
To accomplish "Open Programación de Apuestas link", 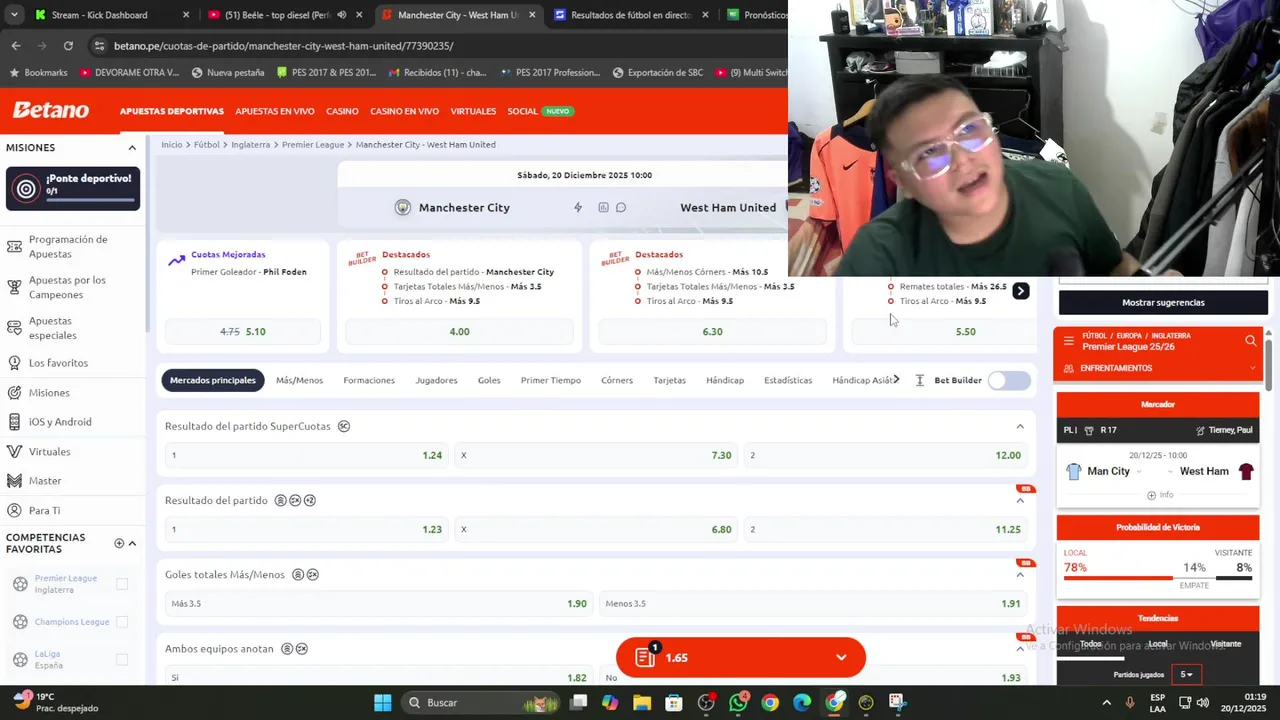I will 68,246.
